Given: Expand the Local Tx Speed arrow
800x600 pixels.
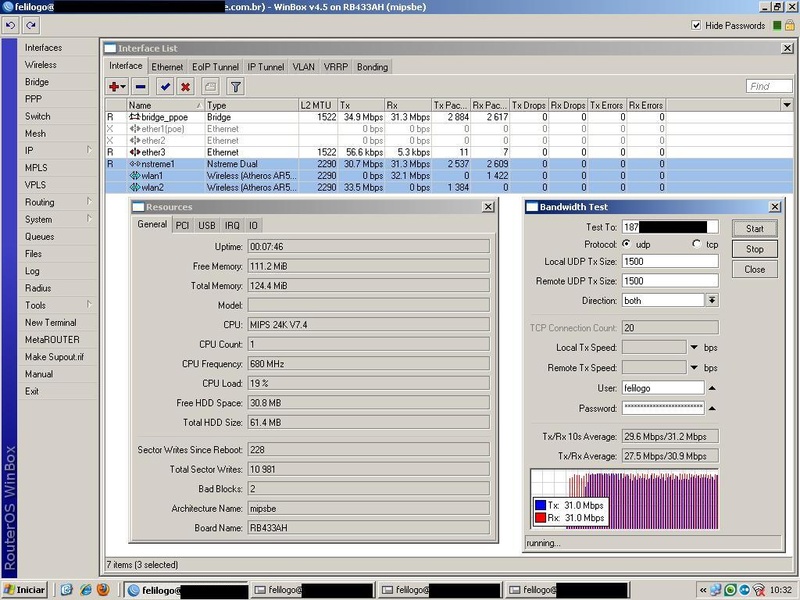Looking at the screenshot, I should (694, 347).
